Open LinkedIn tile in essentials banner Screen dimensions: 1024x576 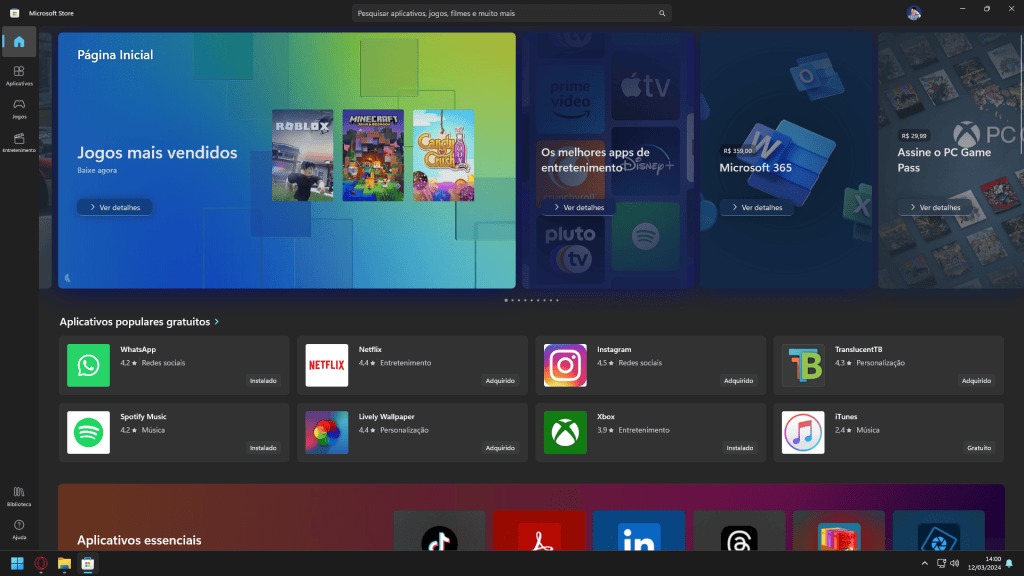coord(639,530)
